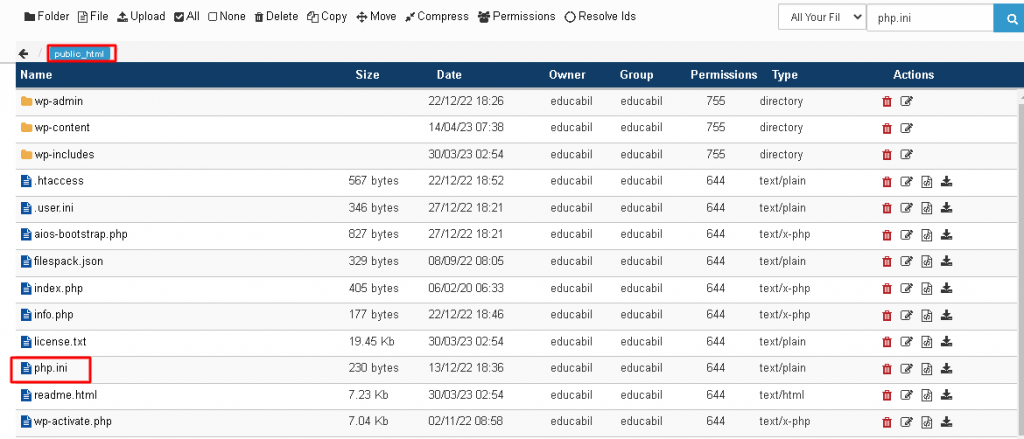1024x439 pixels.
Task: Click the public_html breadcrumb
Action: point(79,53)
